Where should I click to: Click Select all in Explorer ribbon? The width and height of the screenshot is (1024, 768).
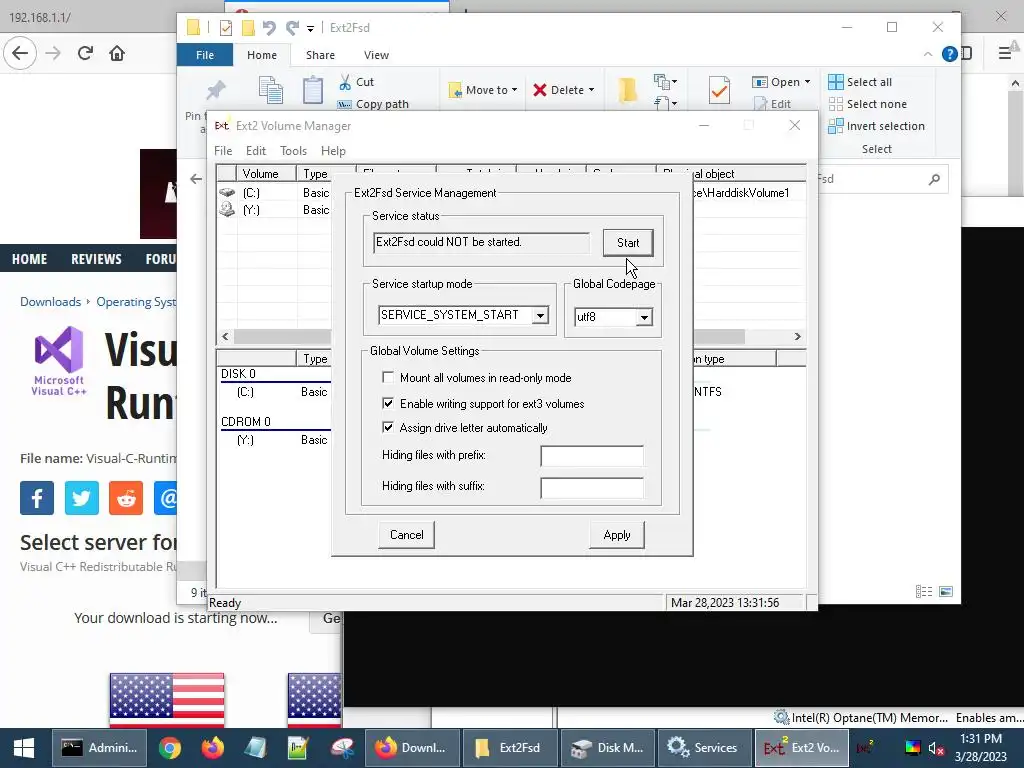tap(860, 82)
